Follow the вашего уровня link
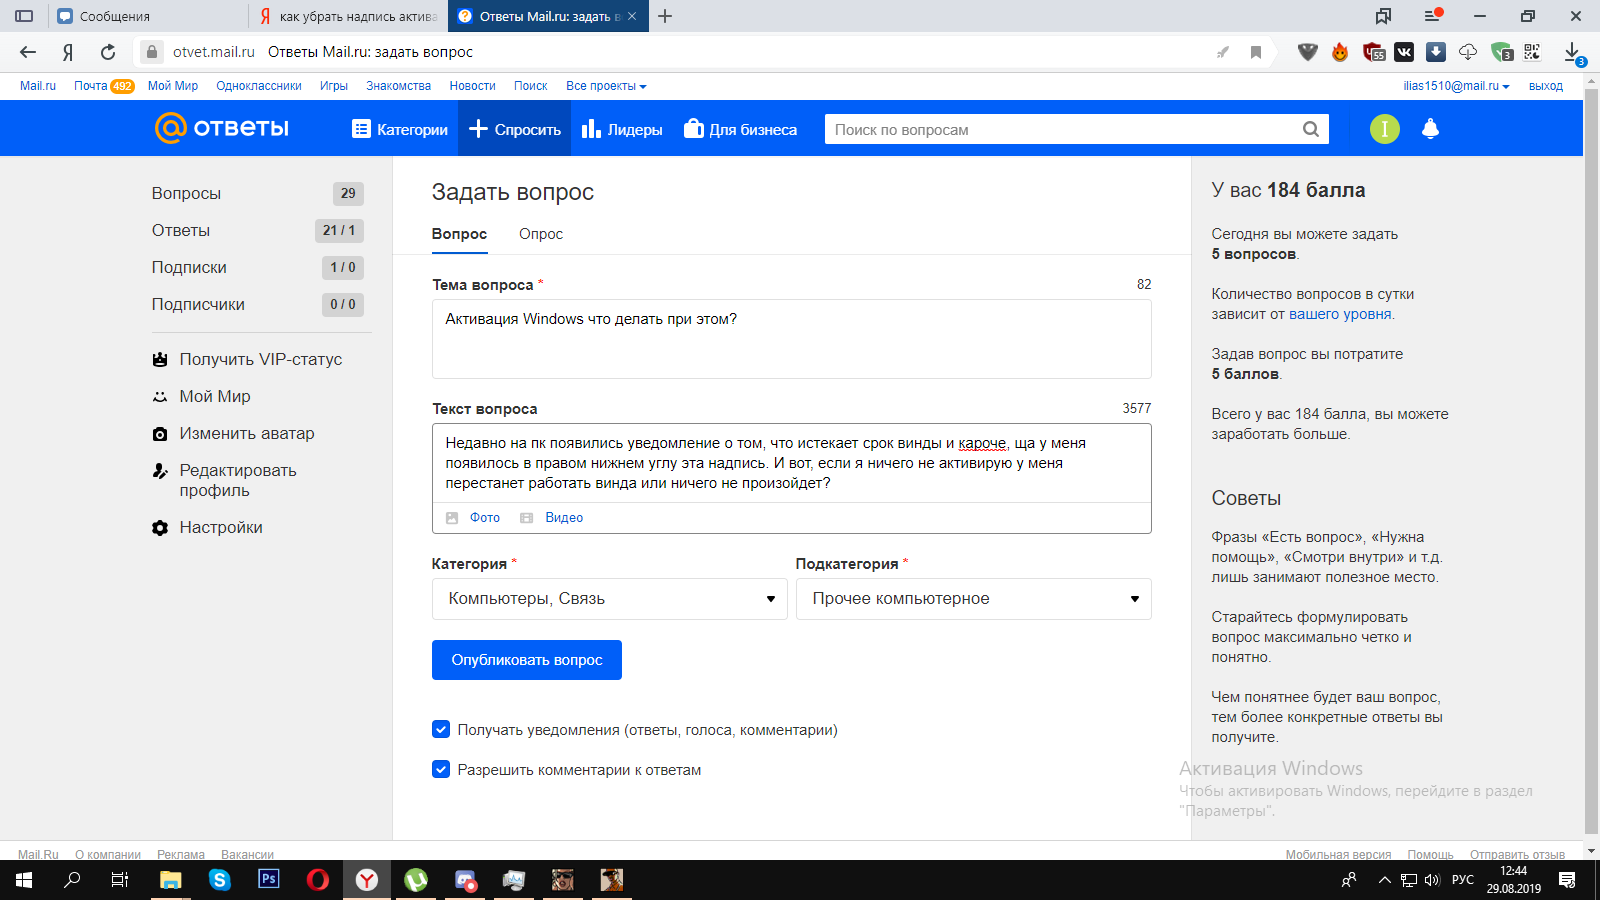Viewport: 1600px width, 900px height. (1340, 314)
